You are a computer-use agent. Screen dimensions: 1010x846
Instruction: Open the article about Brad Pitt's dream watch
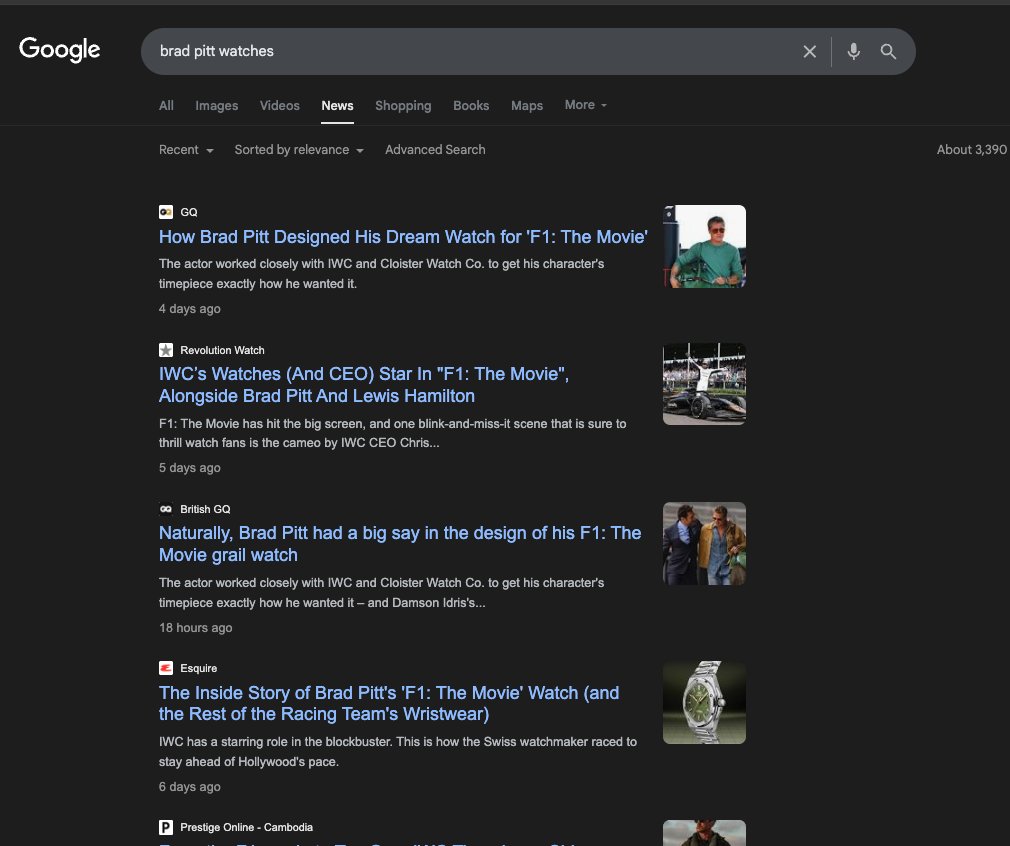[403, 237]
